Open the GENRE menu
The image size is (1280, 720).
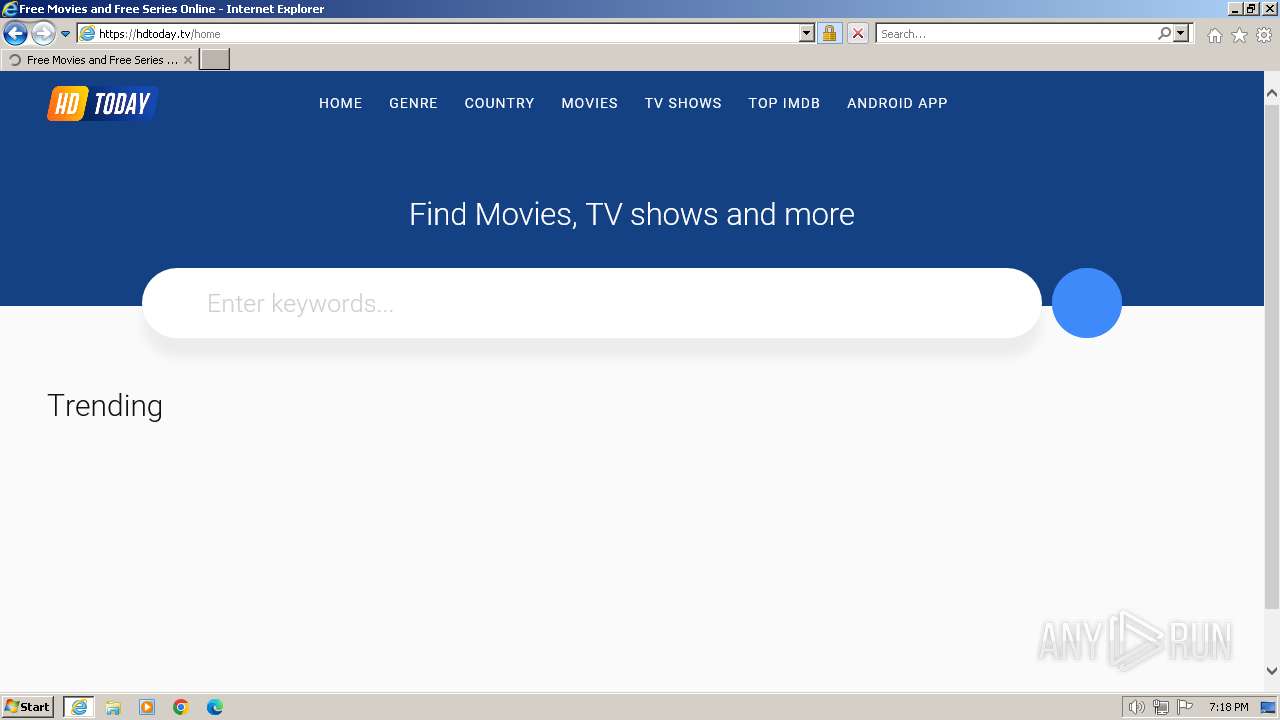(413, 103)
